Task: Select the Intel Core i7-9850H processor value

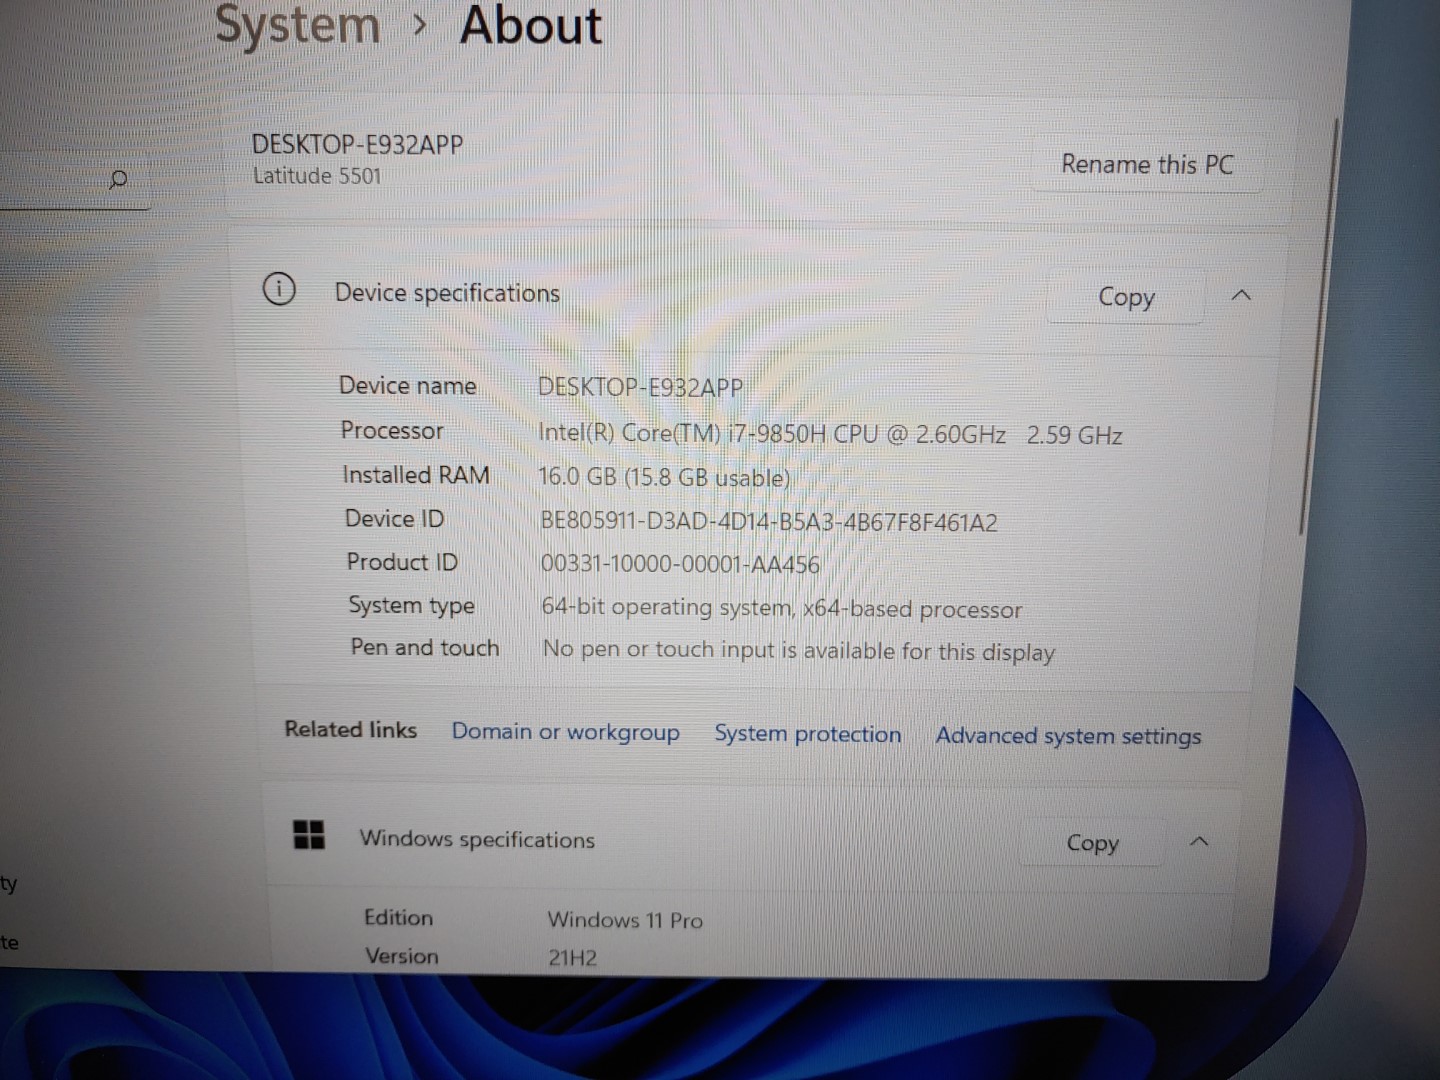Action: tap(830, 434)
